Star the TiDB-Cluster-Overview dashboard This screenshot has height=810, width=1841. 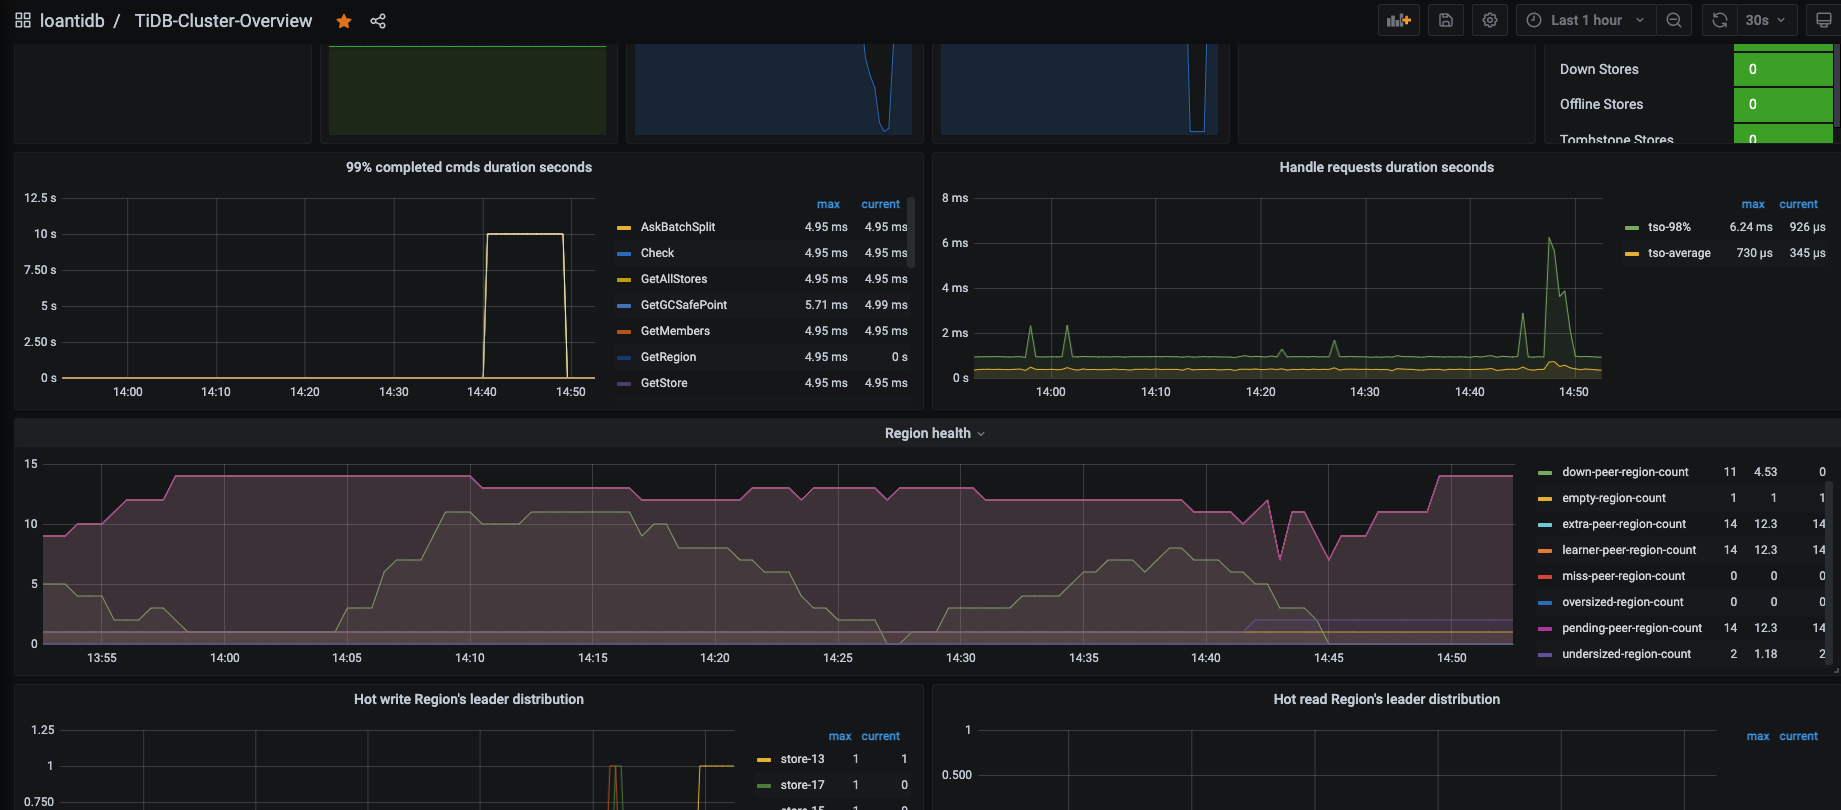pos(344,21)
